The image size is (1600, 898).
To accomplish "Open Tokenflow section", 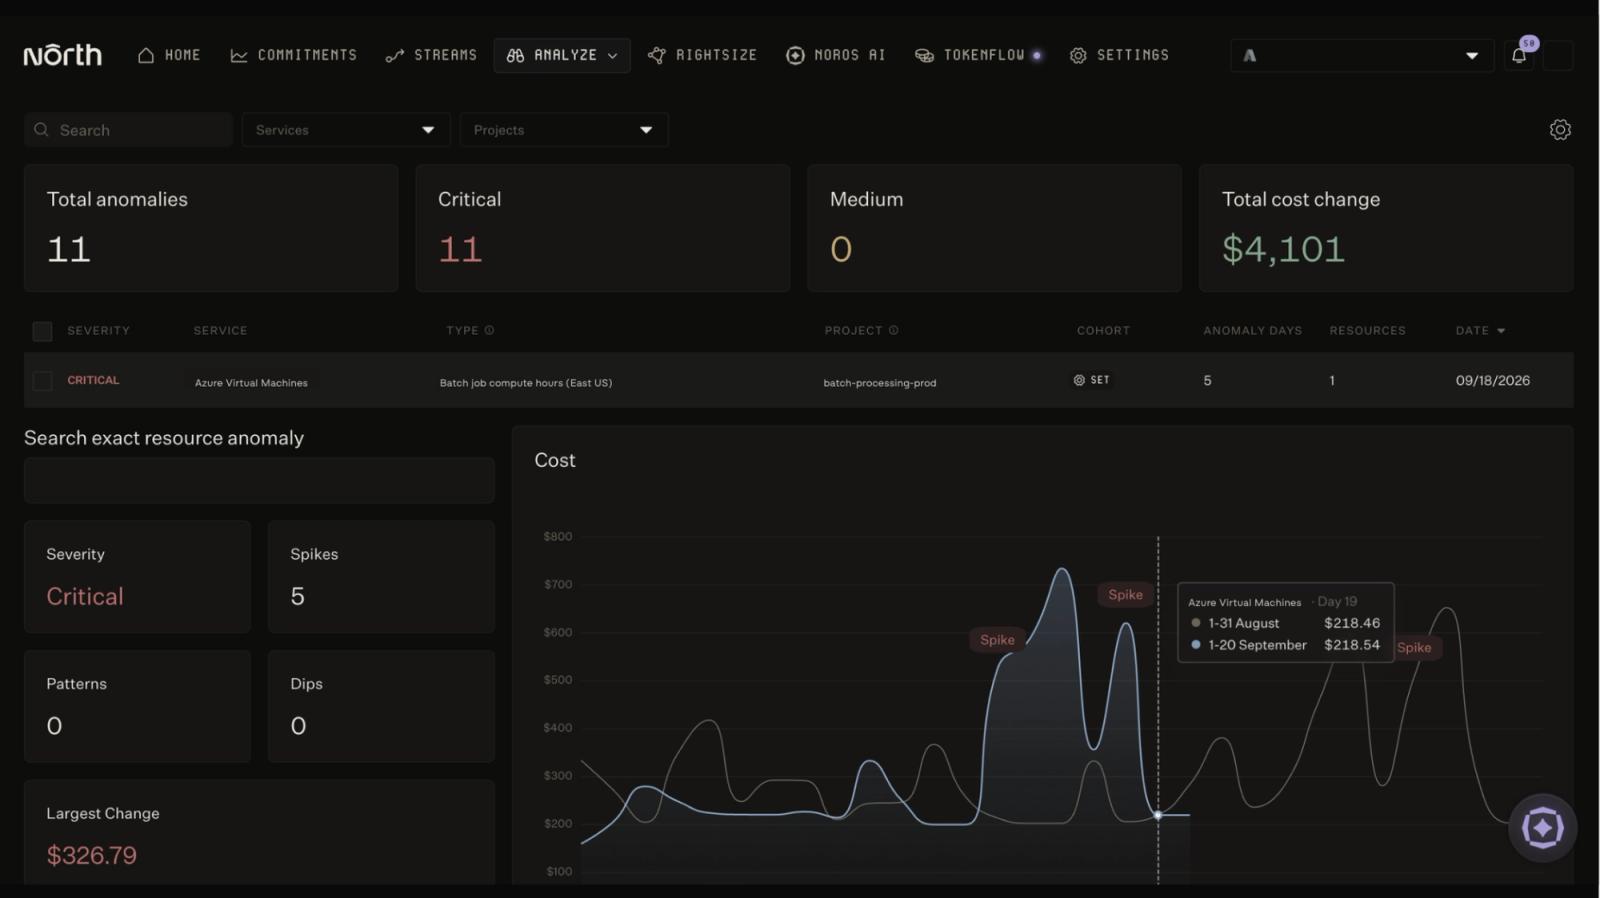I will (x=979, y=55).
